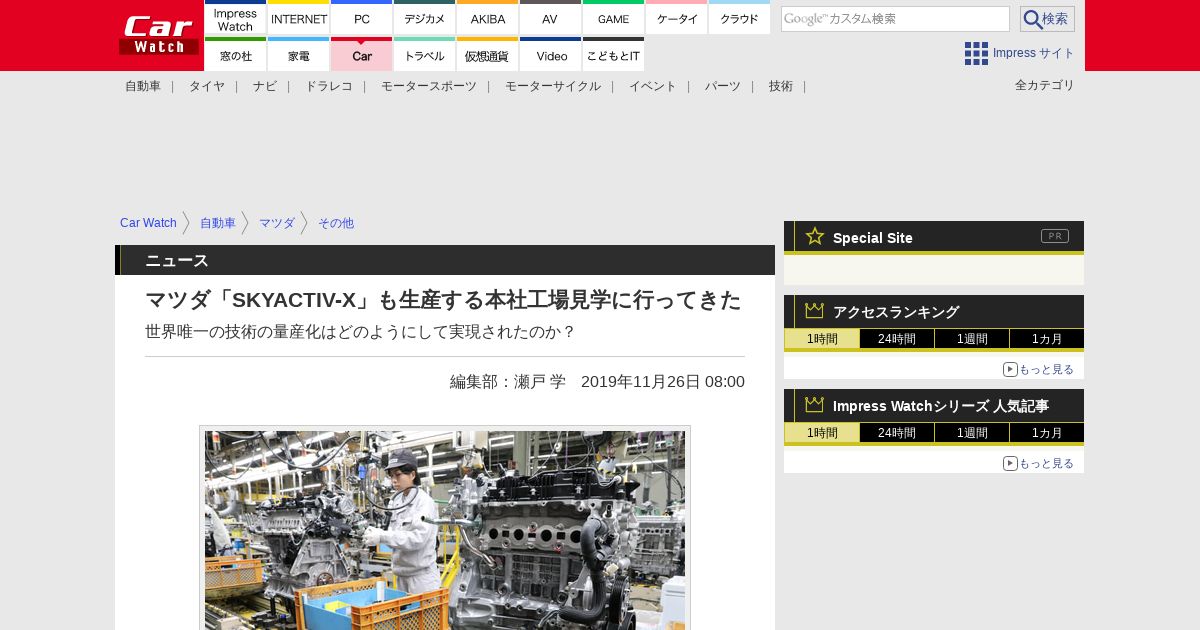Viewport: 1200px width, 630px height.
Task: Open the パーツ category menu
Action: click(723, 86)
